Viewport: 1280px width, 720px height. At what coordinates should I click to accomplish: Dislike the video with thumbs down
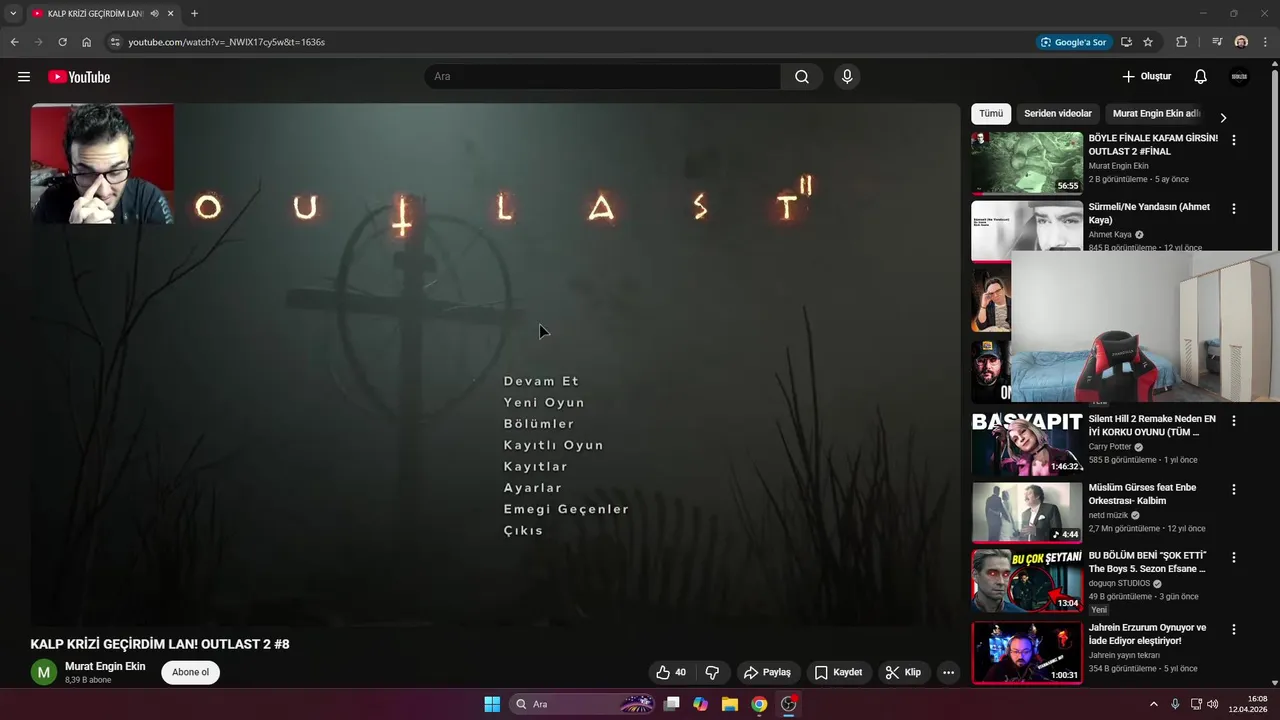[x=713, y=672]
